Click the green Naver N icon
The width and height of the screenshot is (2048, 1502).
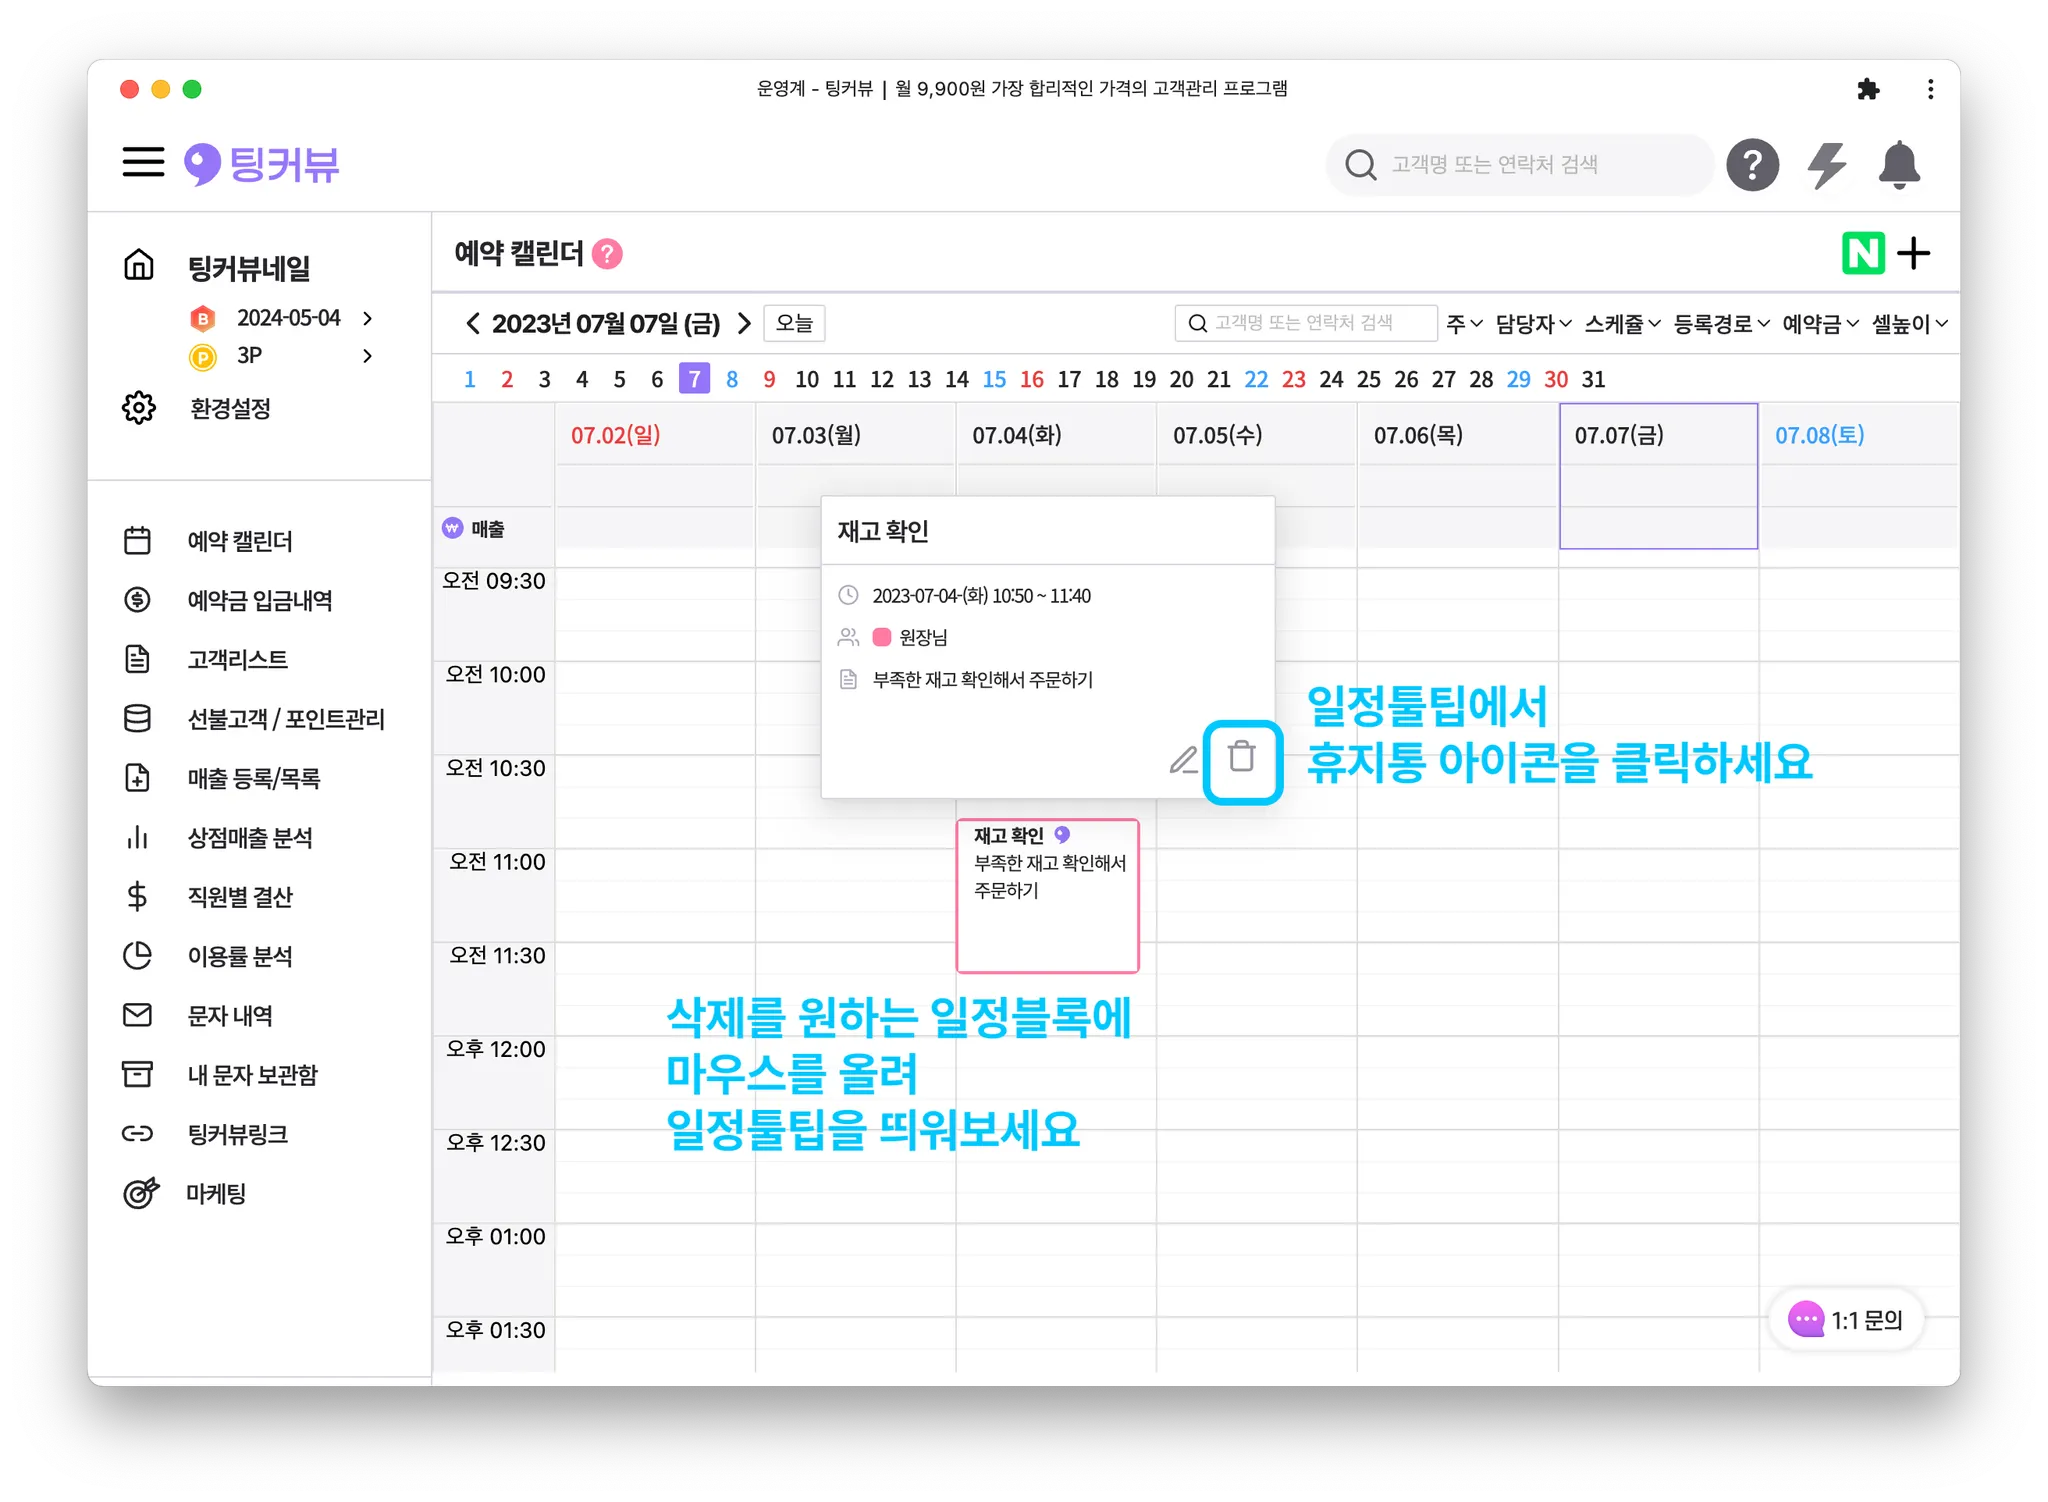coord(1862,253)
